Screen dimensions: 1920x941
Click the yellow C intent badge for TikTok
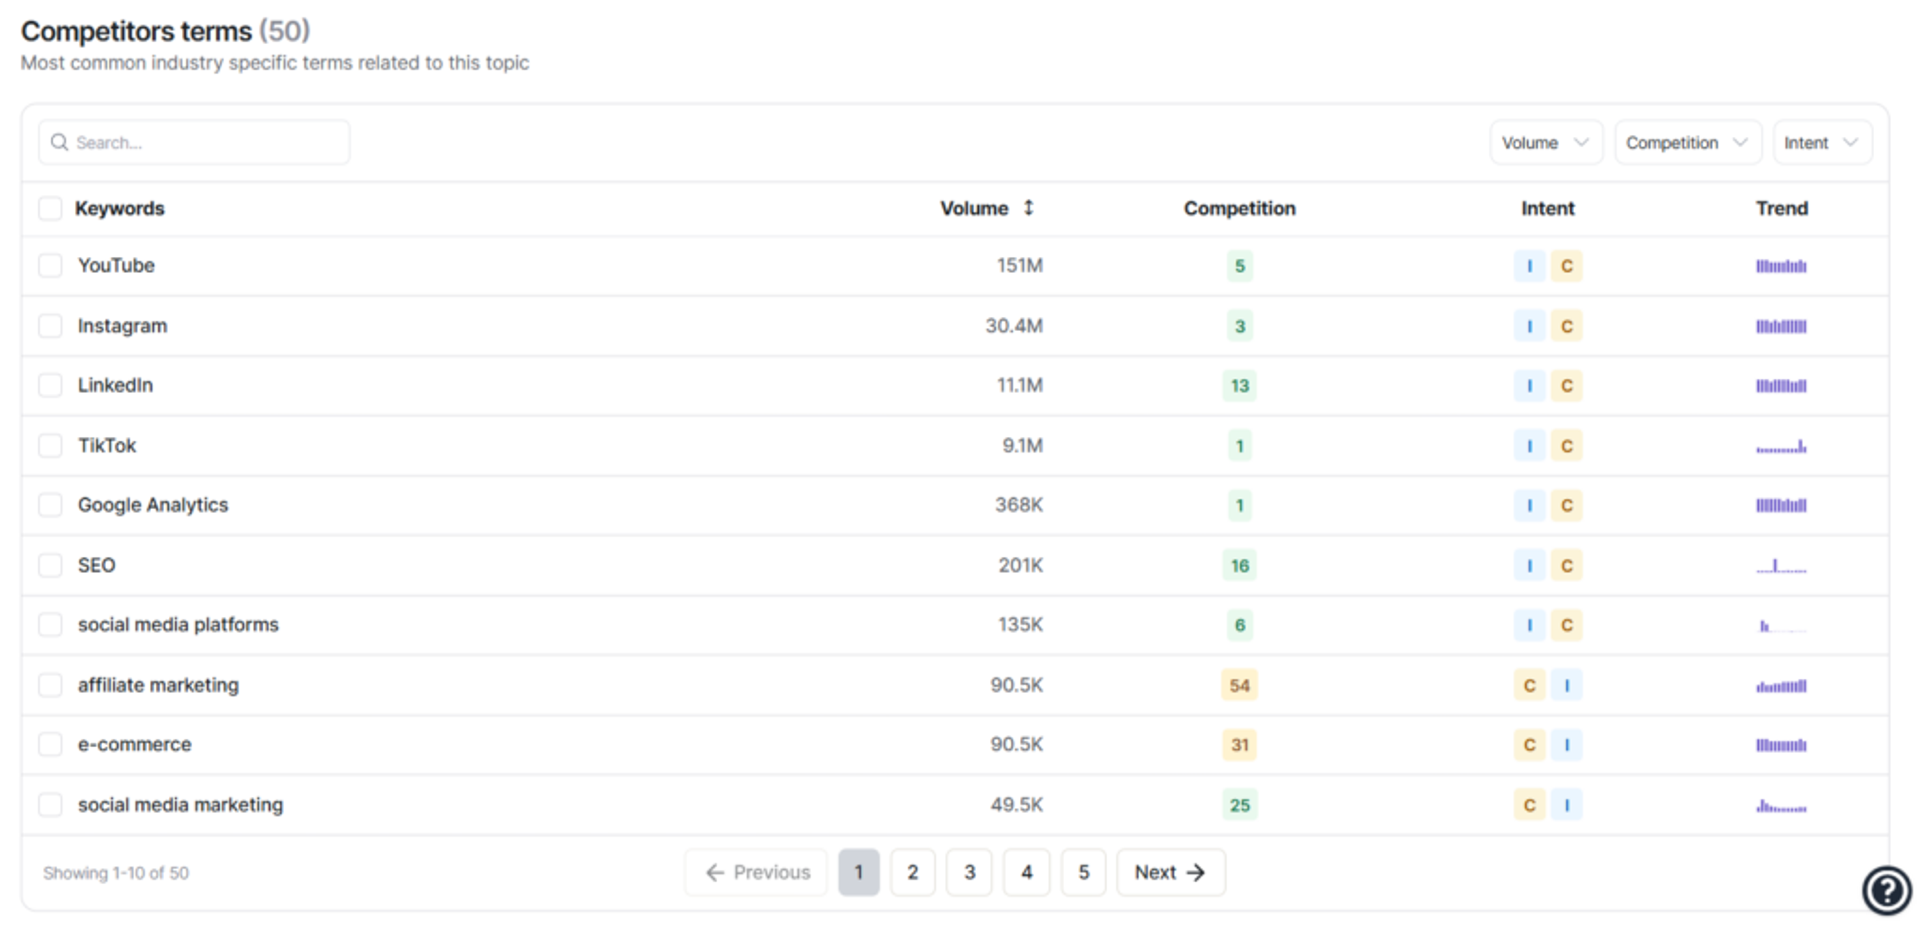pyautogui.click(x=1567, y=446)
